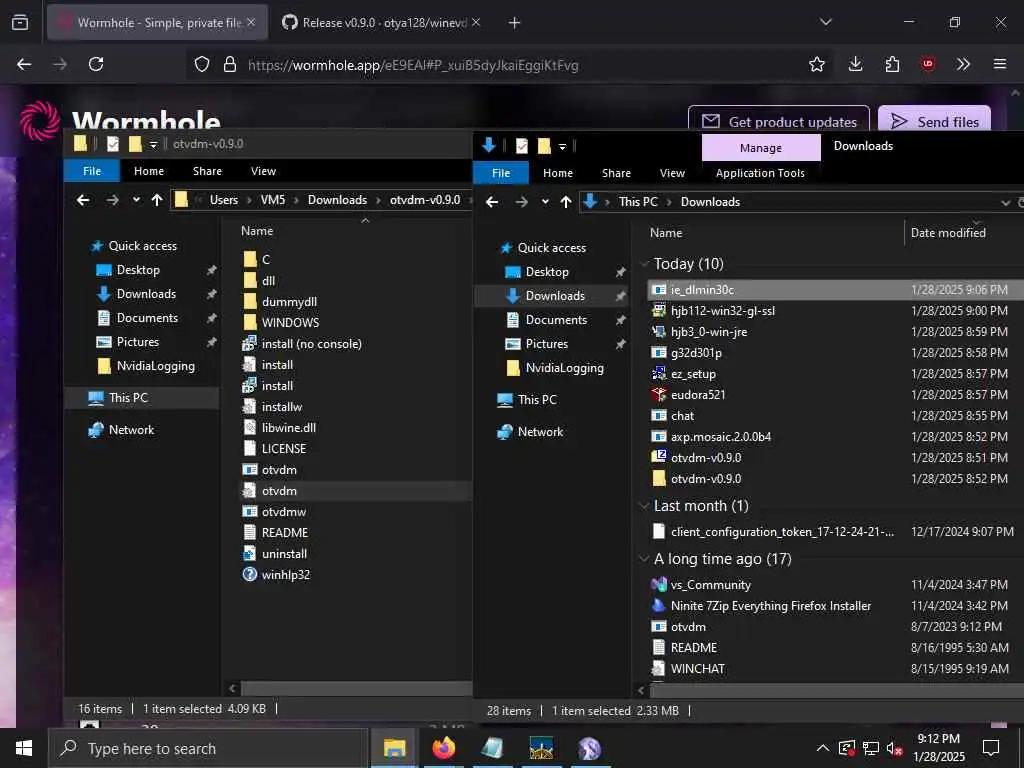Screen dimensions: 1024x768
Task: Collapse A long time ago (17) group
Action: pos(645,559)
